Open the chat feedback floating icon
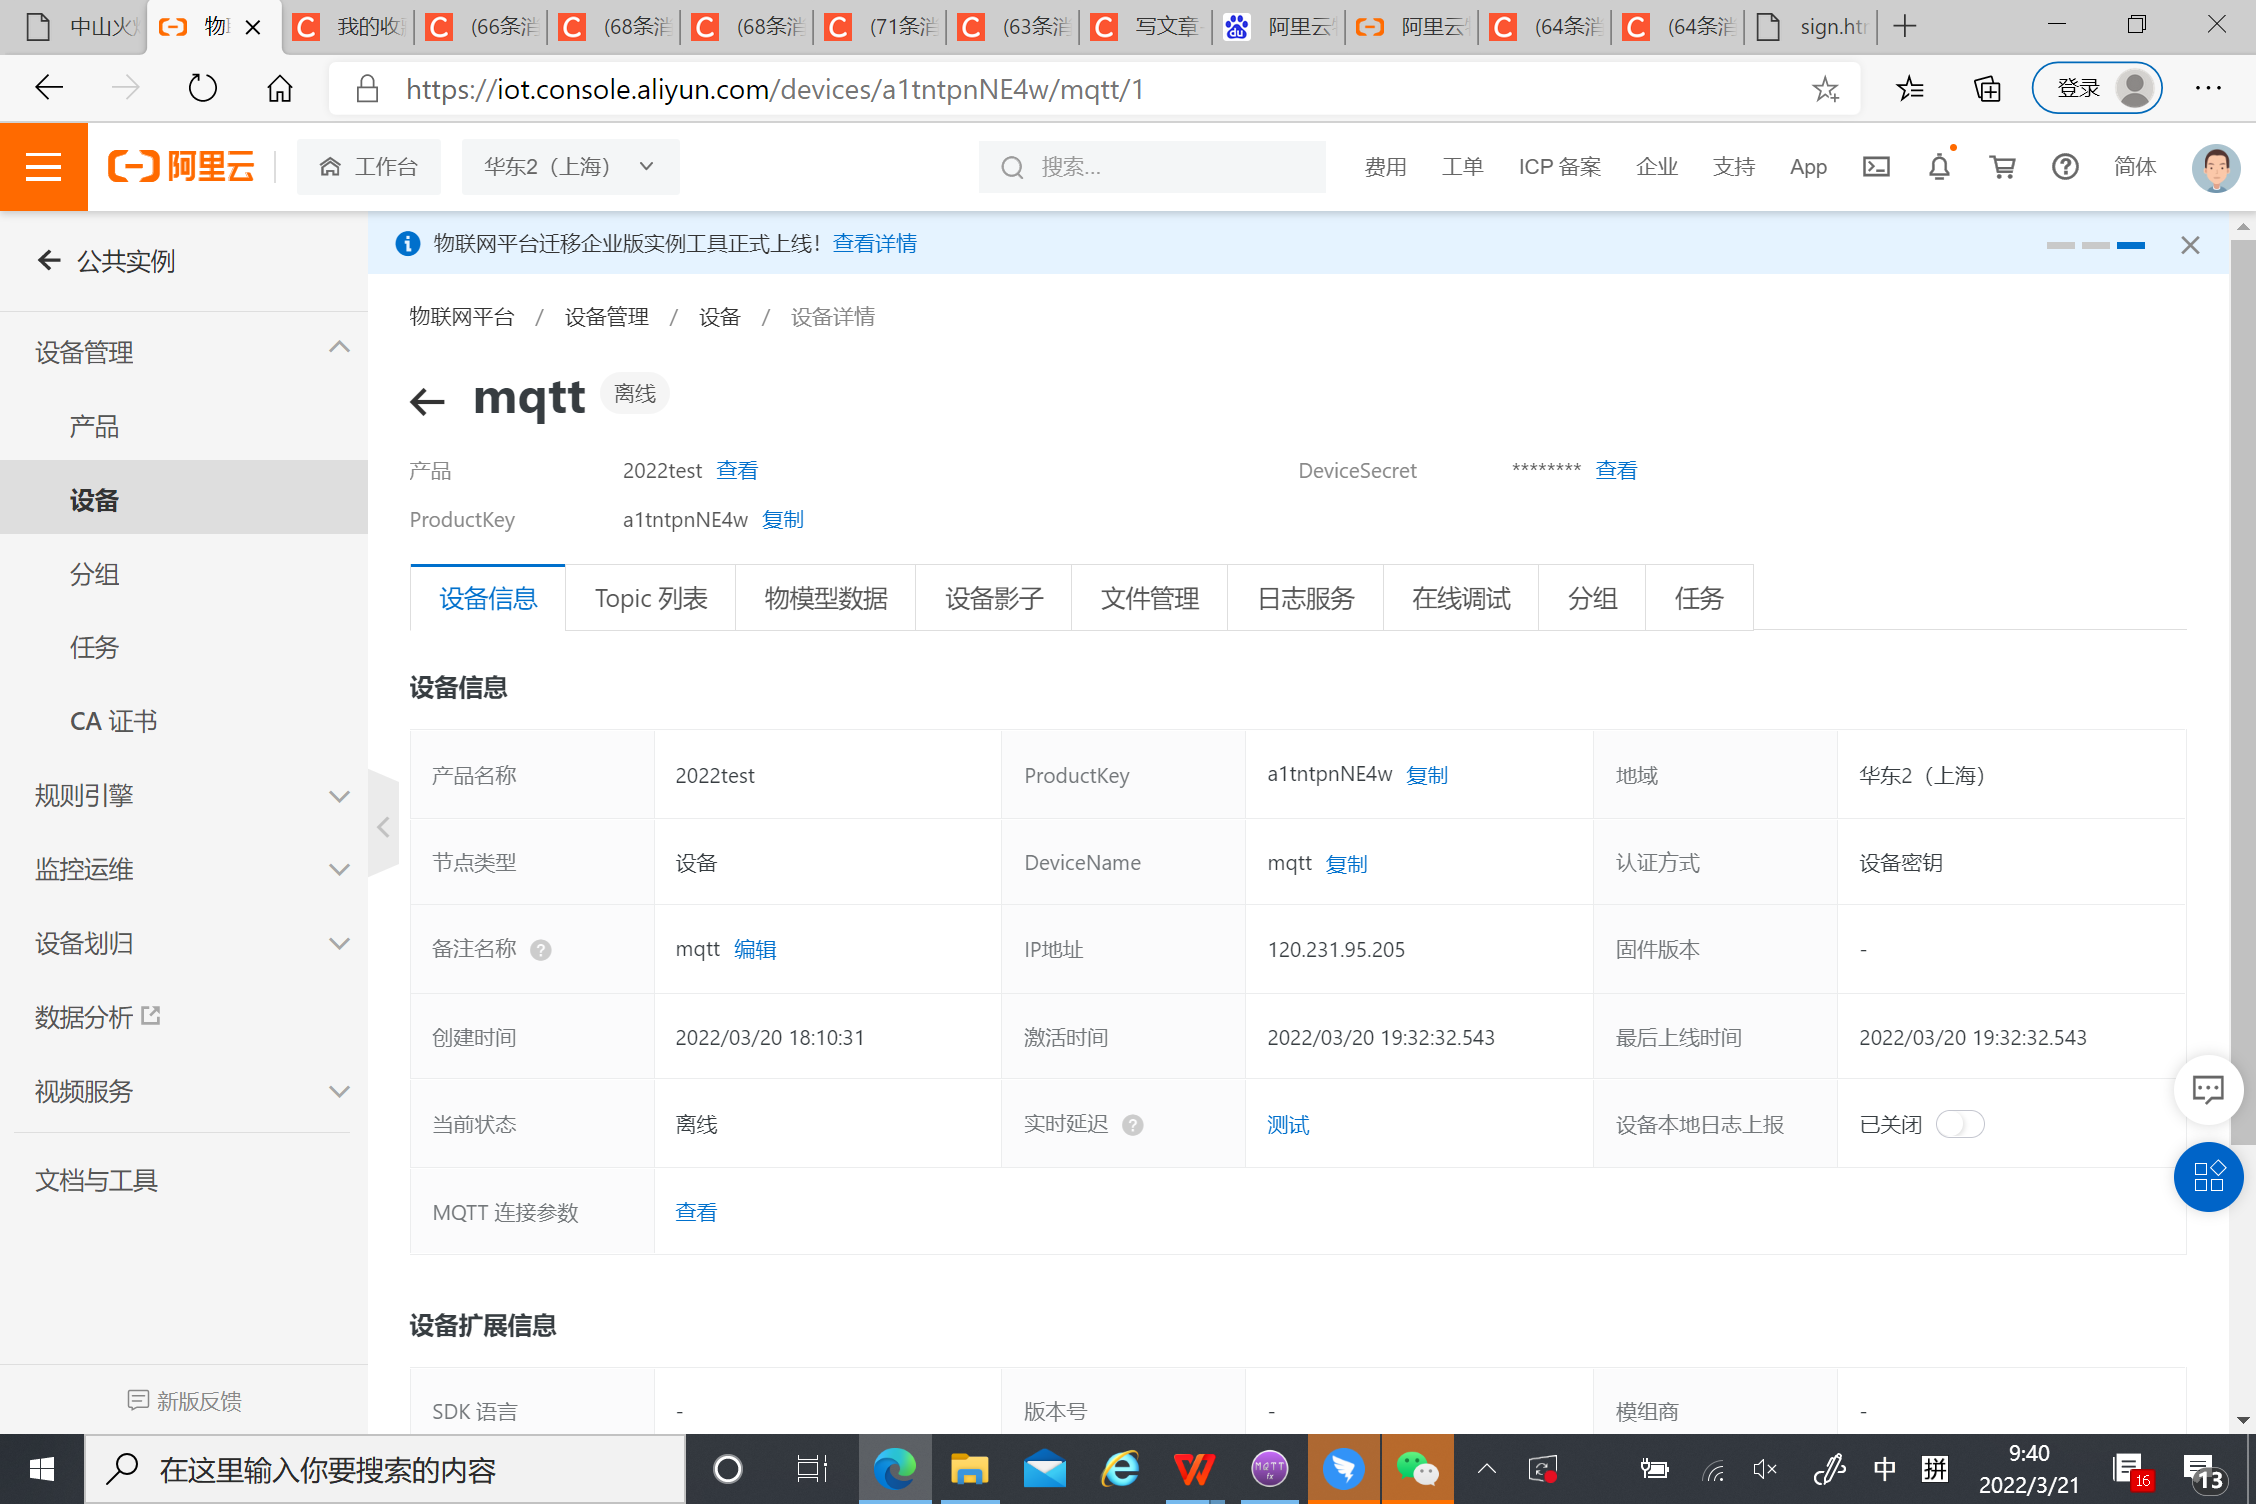Screen dimensions: 2256x1504 pos(2208,1089)
